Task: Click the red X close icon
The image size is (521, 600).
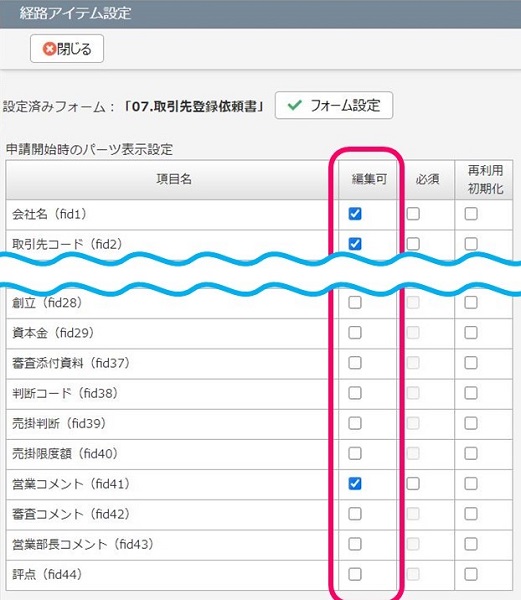Action: 49,49
